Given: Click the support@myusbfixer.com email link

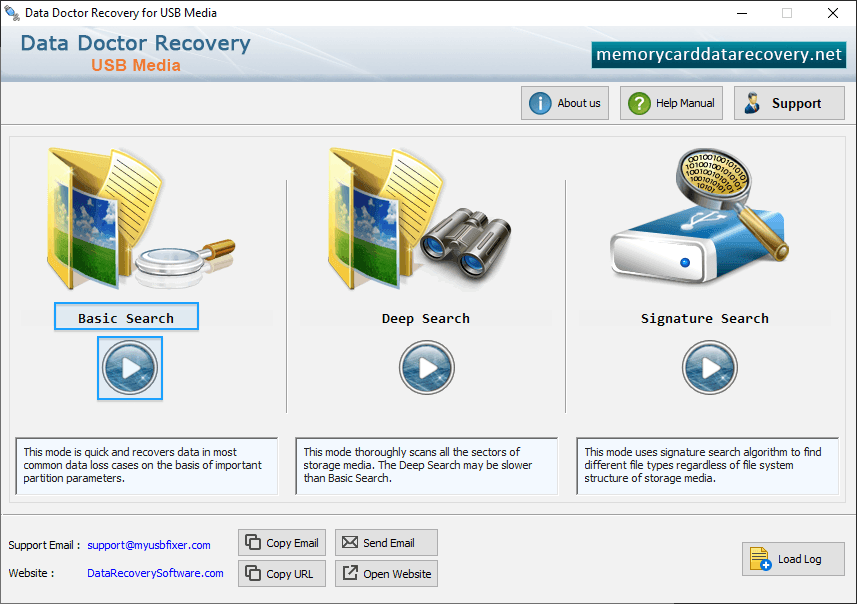Looking at the screenshot, I should [x=149, y=545].
